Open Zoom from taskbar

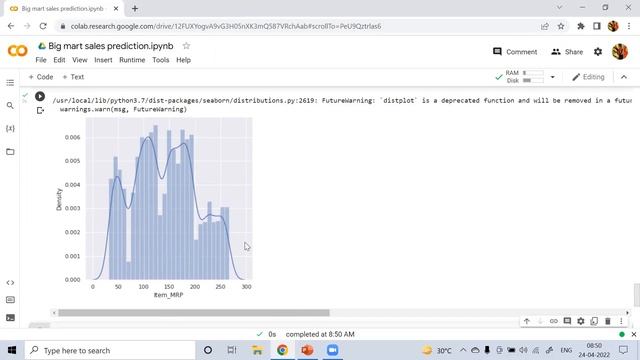pyautogui.click(x=332, y=350)
